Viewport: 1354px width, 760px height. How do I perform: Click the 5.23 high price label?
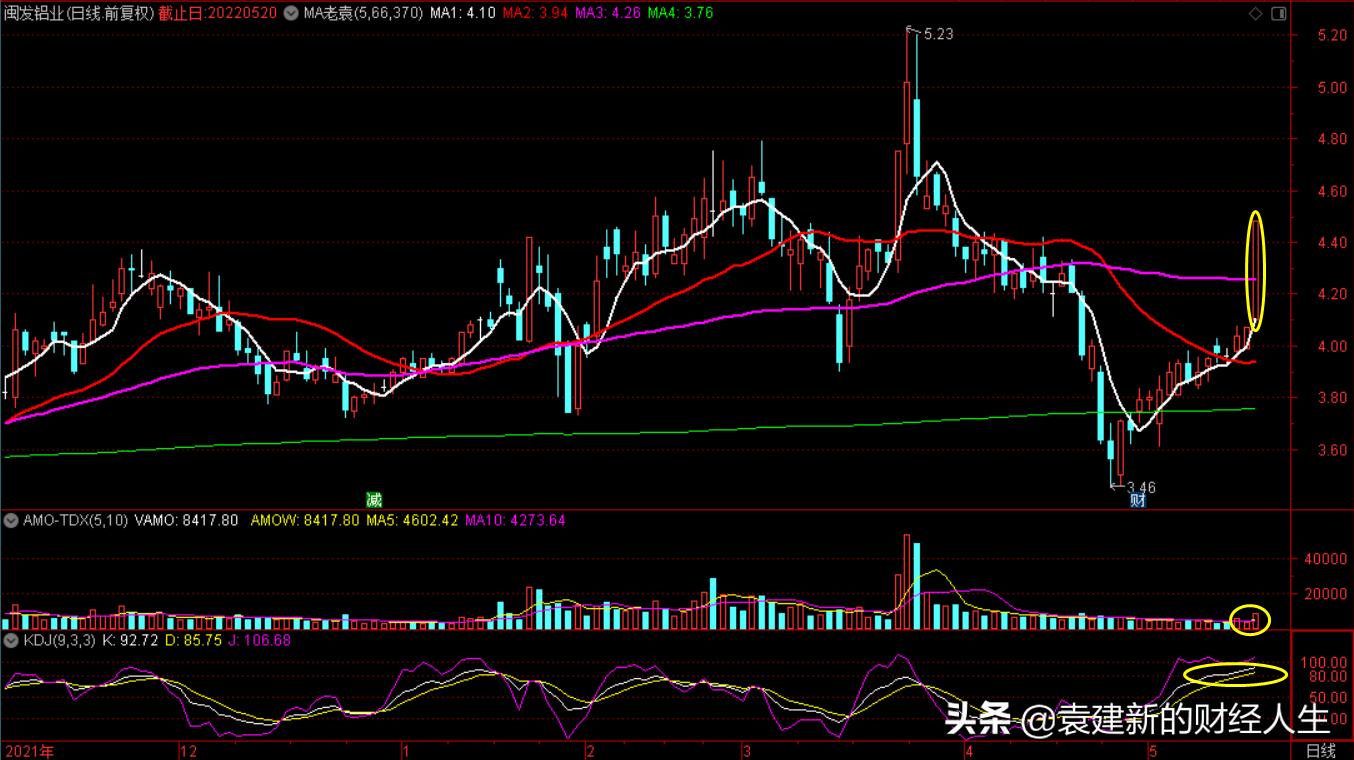tap(939, 34)
